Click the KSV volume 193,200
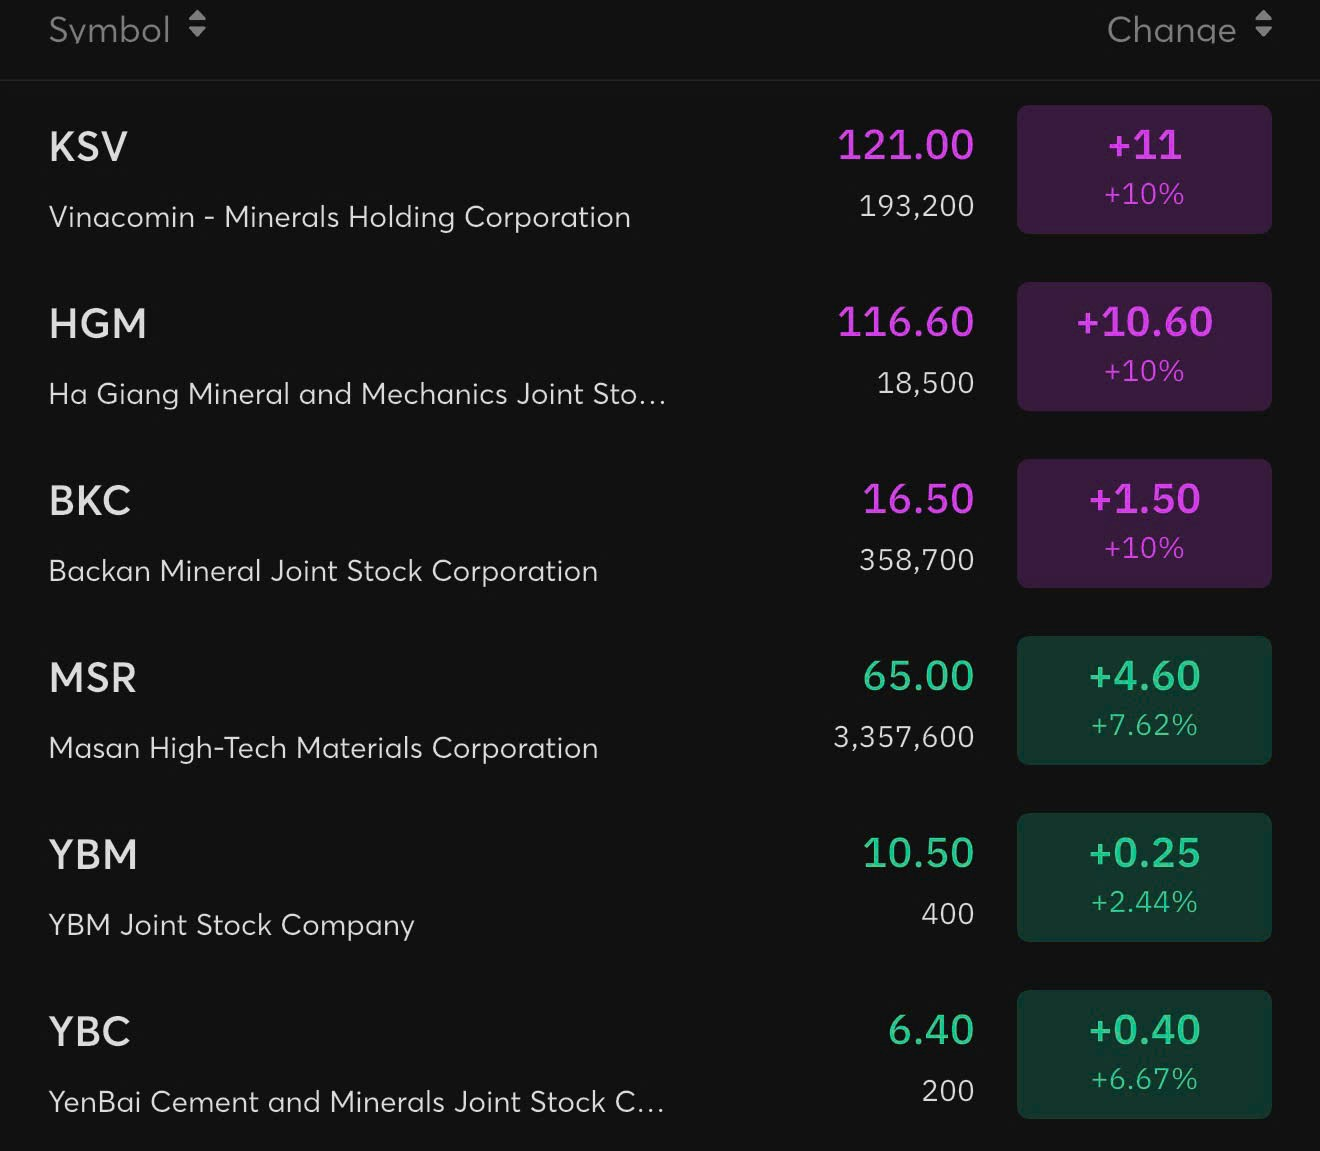The height and width of the screenshot is (1151, 1320). click(x=916, y=206)
